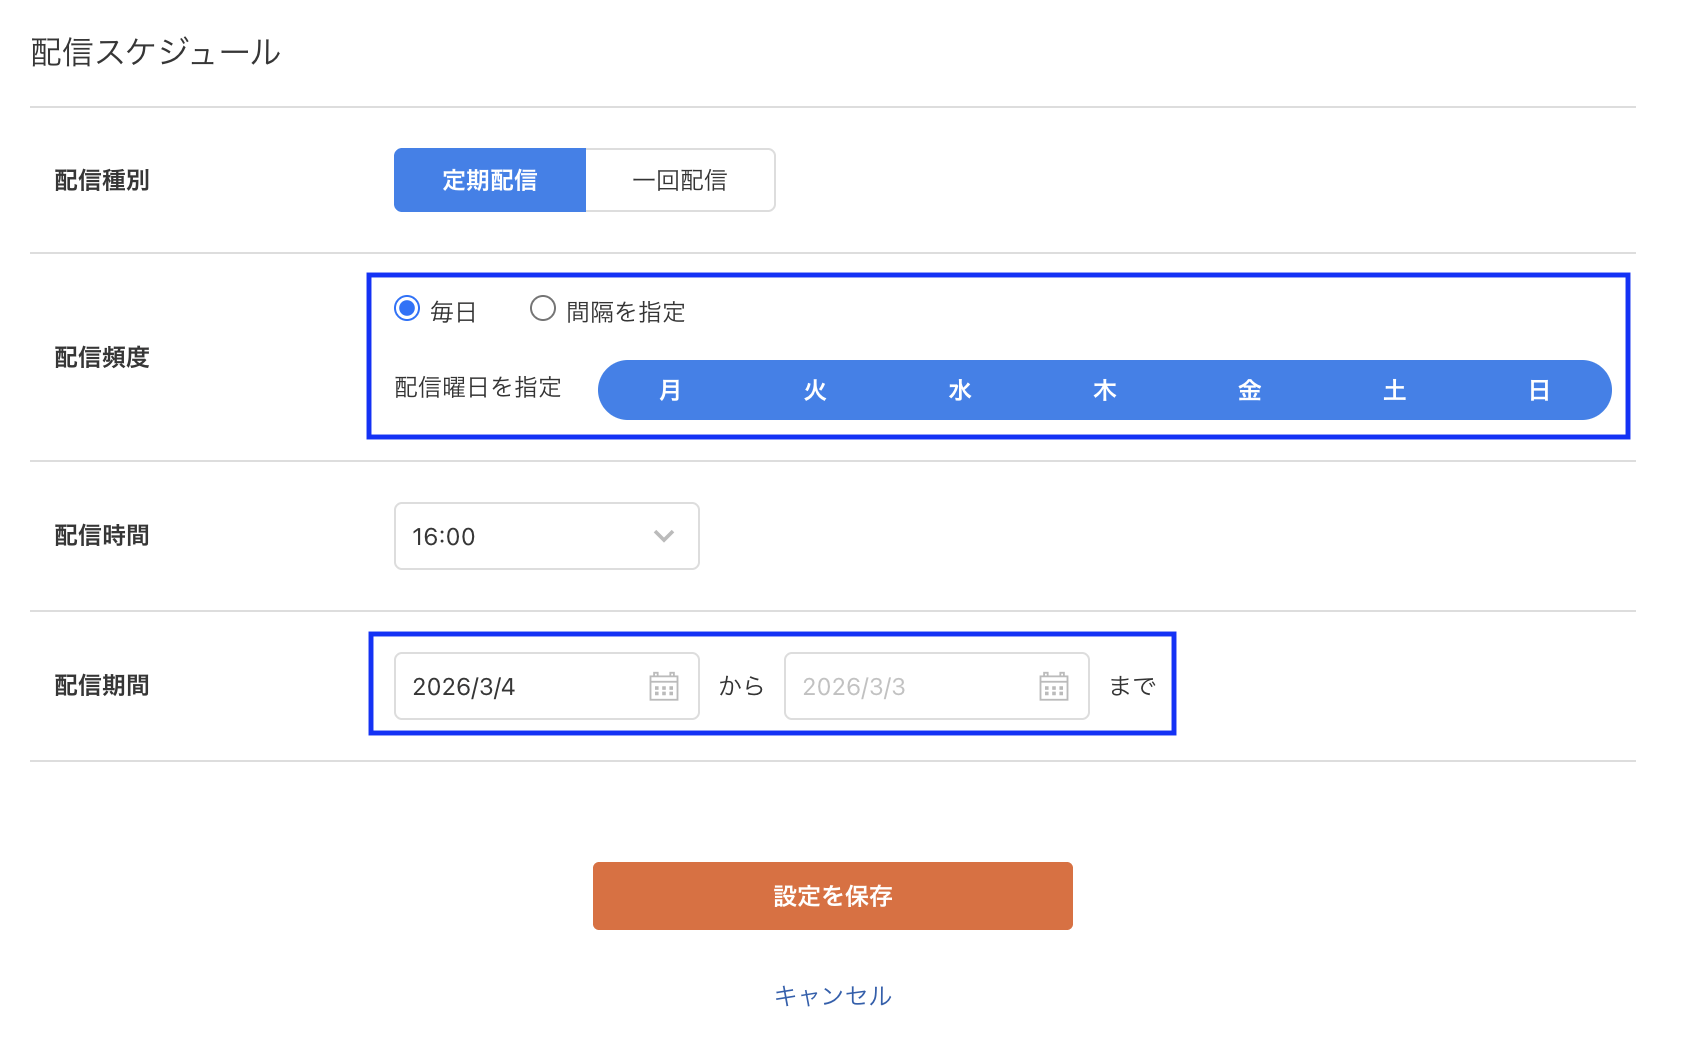
Task: Deselect 金 from delivery days
Action: (x=1248, y=390)
